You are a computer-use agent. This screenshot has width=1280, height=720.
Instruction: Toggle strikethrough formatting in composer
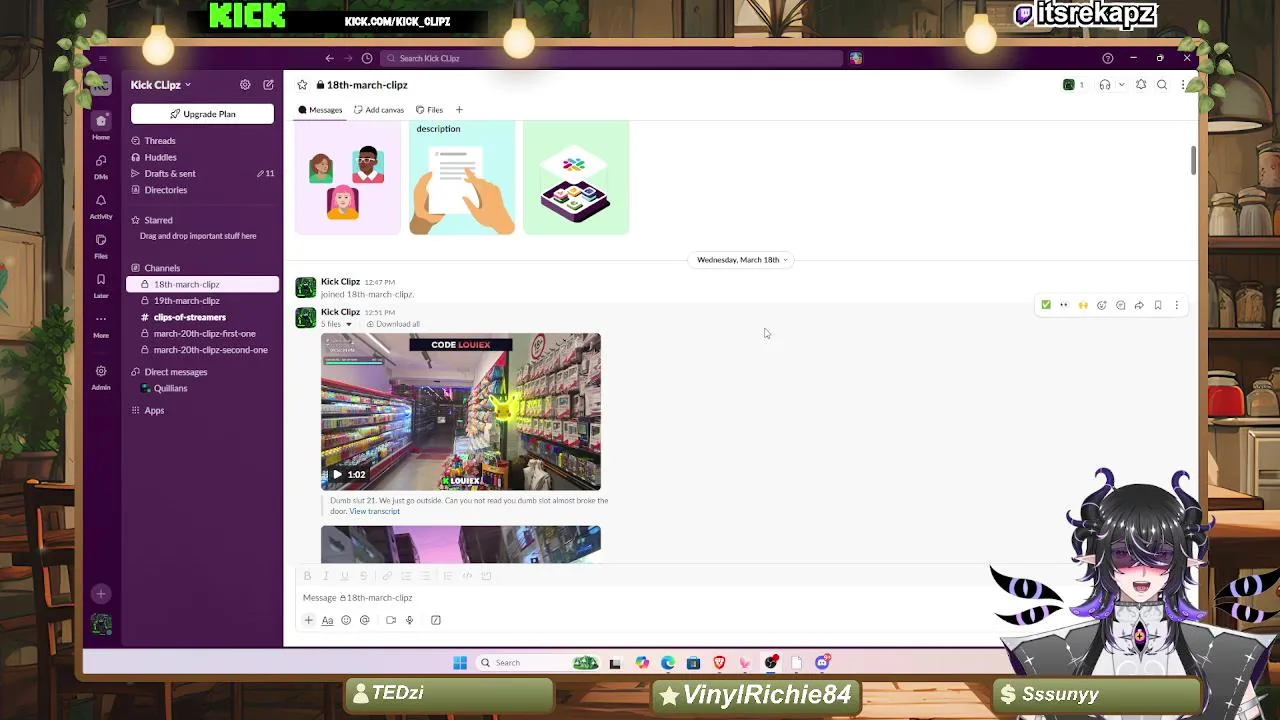pos(363,576)
